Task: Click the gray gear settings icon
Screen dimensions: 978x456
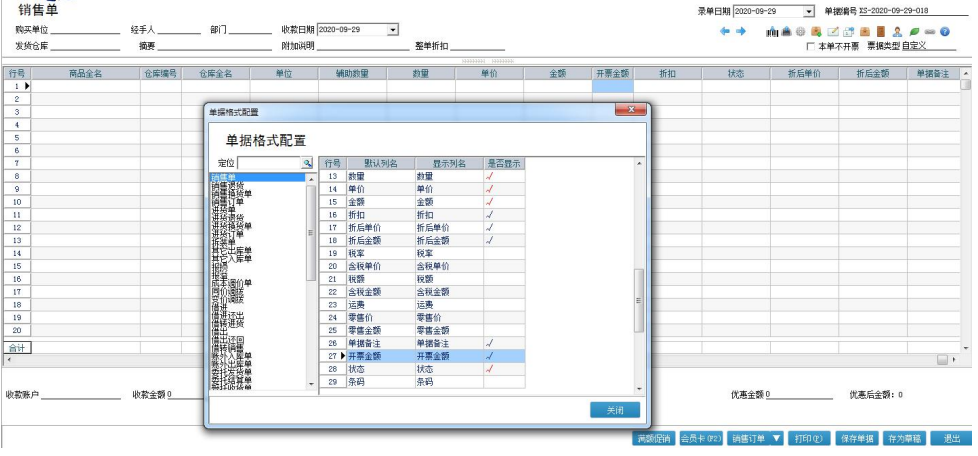Action: (x=800, y=31)
